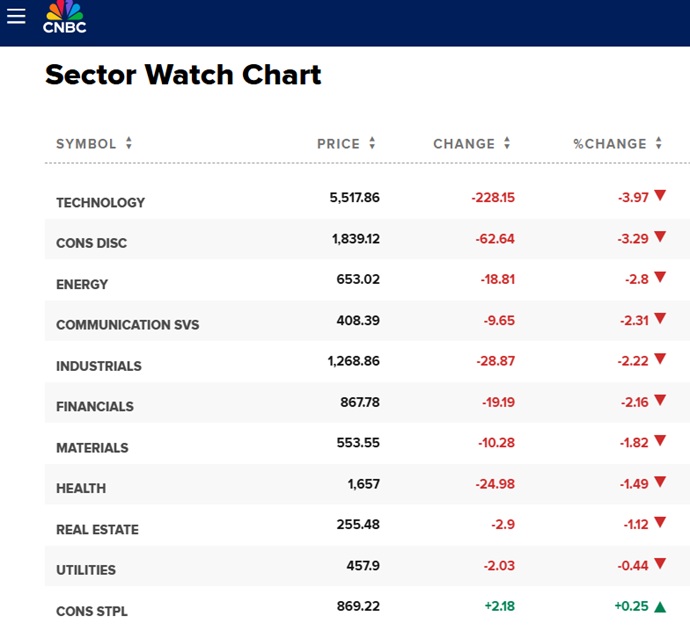Click the red down arrow beside Technology
The width and height of the screenshot is (690, 638).
coord(659,197)
